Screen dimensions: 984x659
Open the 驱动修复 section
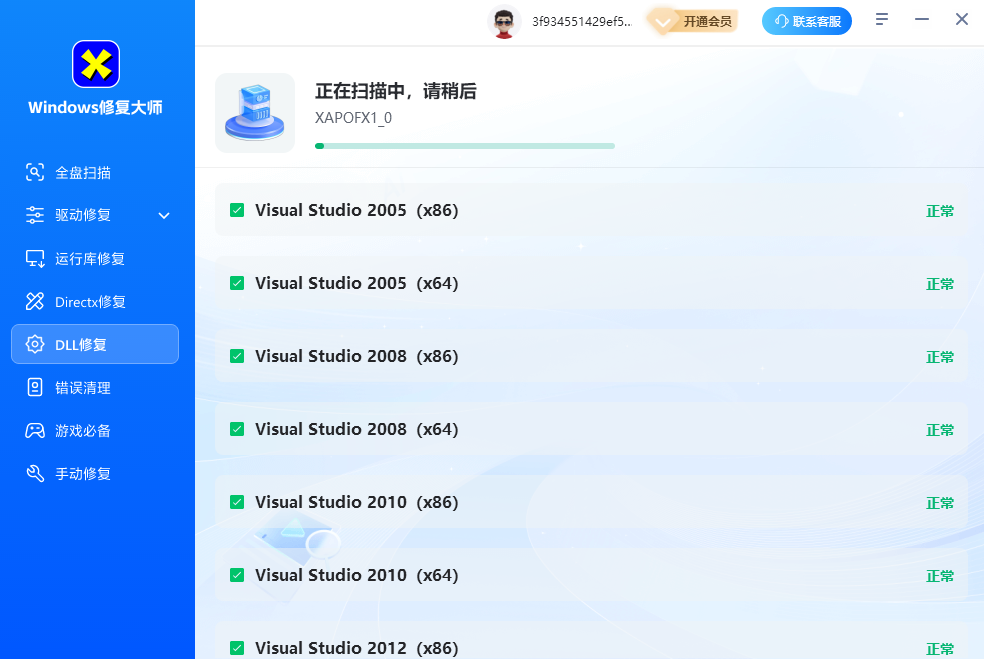95,215
